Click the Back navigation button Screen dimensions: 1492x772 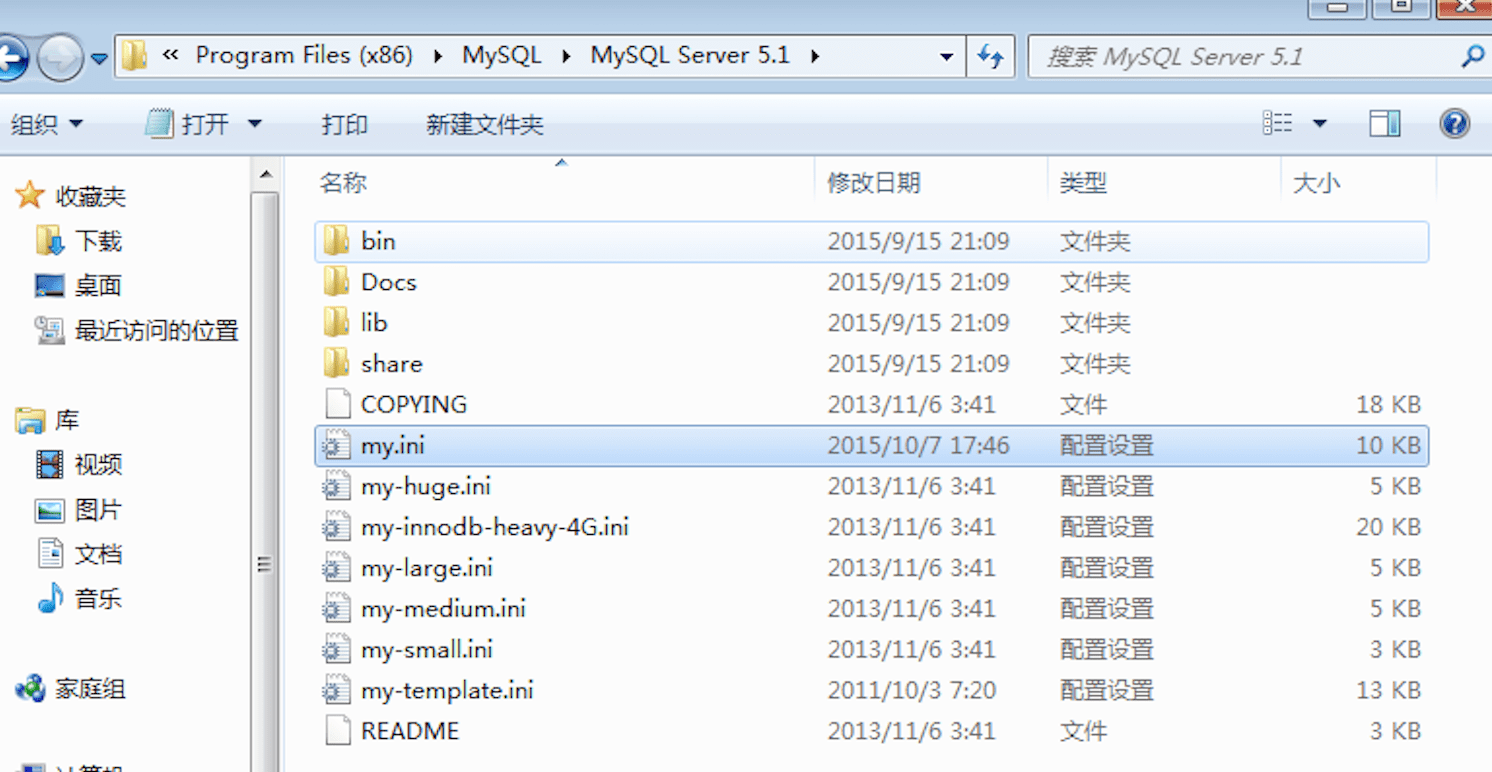coord(12,57)
